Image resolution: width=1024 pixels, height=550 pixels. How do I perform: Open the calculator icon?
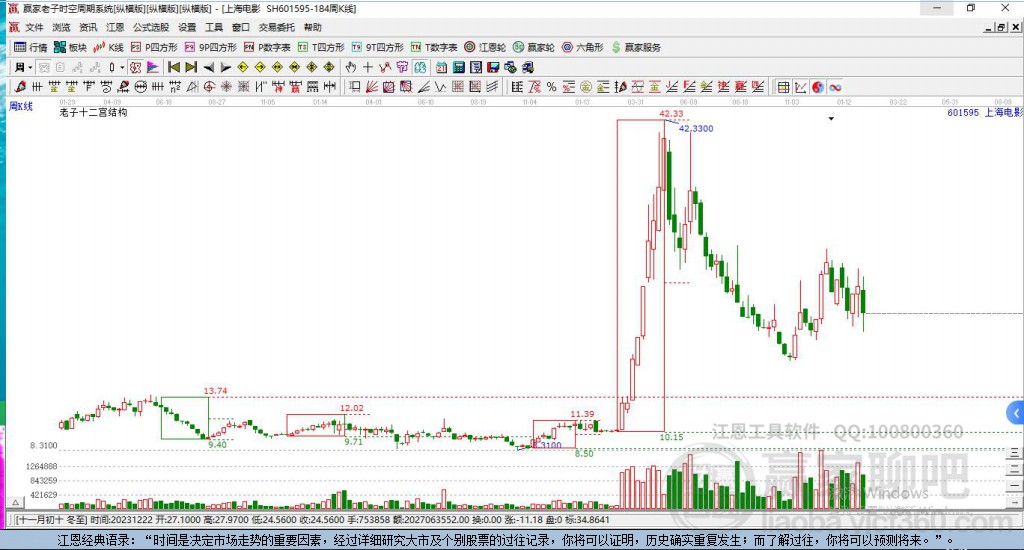coord(458,67)
